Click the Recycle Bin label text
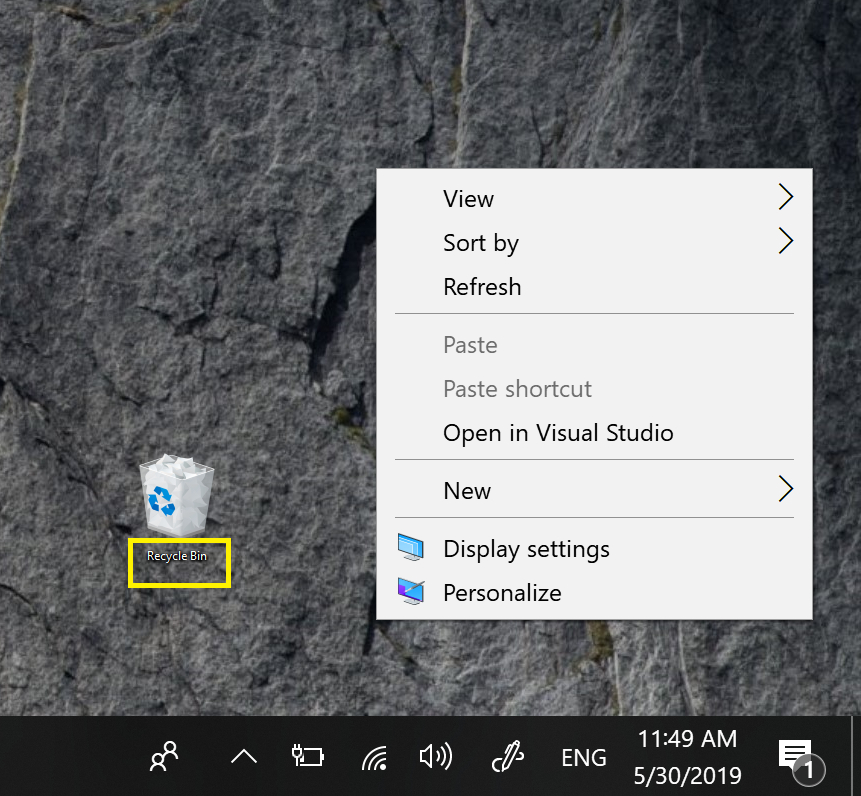The width and height of the screenshot is (861, 796). click(177, 556)
